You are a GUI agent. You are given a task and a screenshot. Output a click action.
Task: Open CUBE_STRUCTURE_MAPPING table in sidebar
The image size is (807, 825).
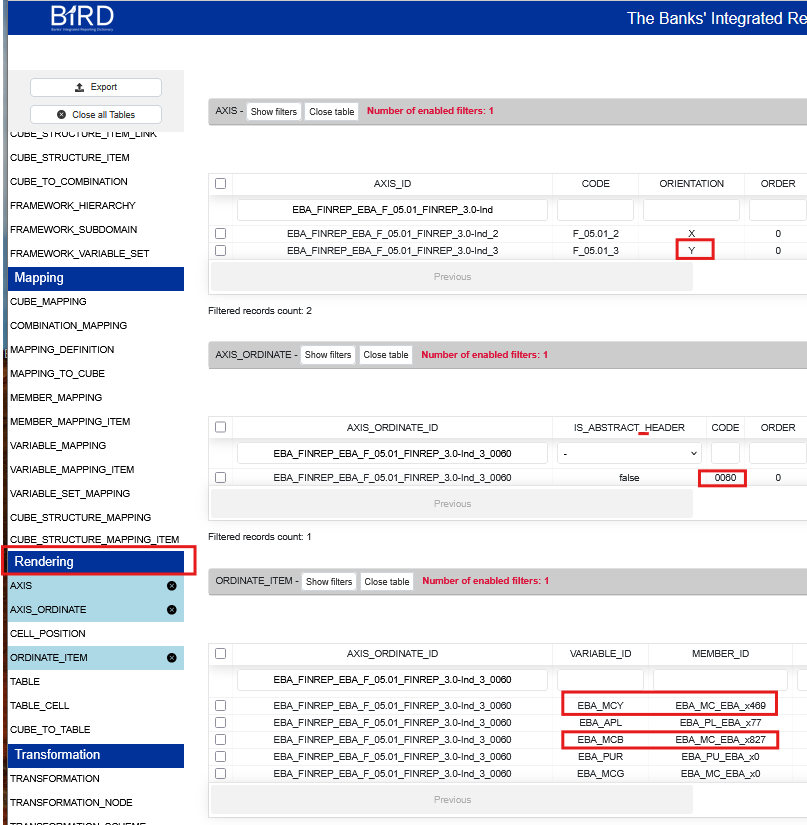(80, 518)
